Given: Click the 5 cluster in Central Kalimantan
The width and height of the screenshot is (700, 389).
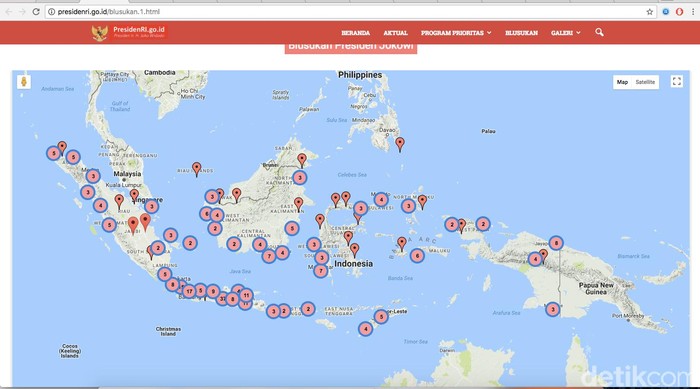Looking at the screenshot, I should 292,228.
